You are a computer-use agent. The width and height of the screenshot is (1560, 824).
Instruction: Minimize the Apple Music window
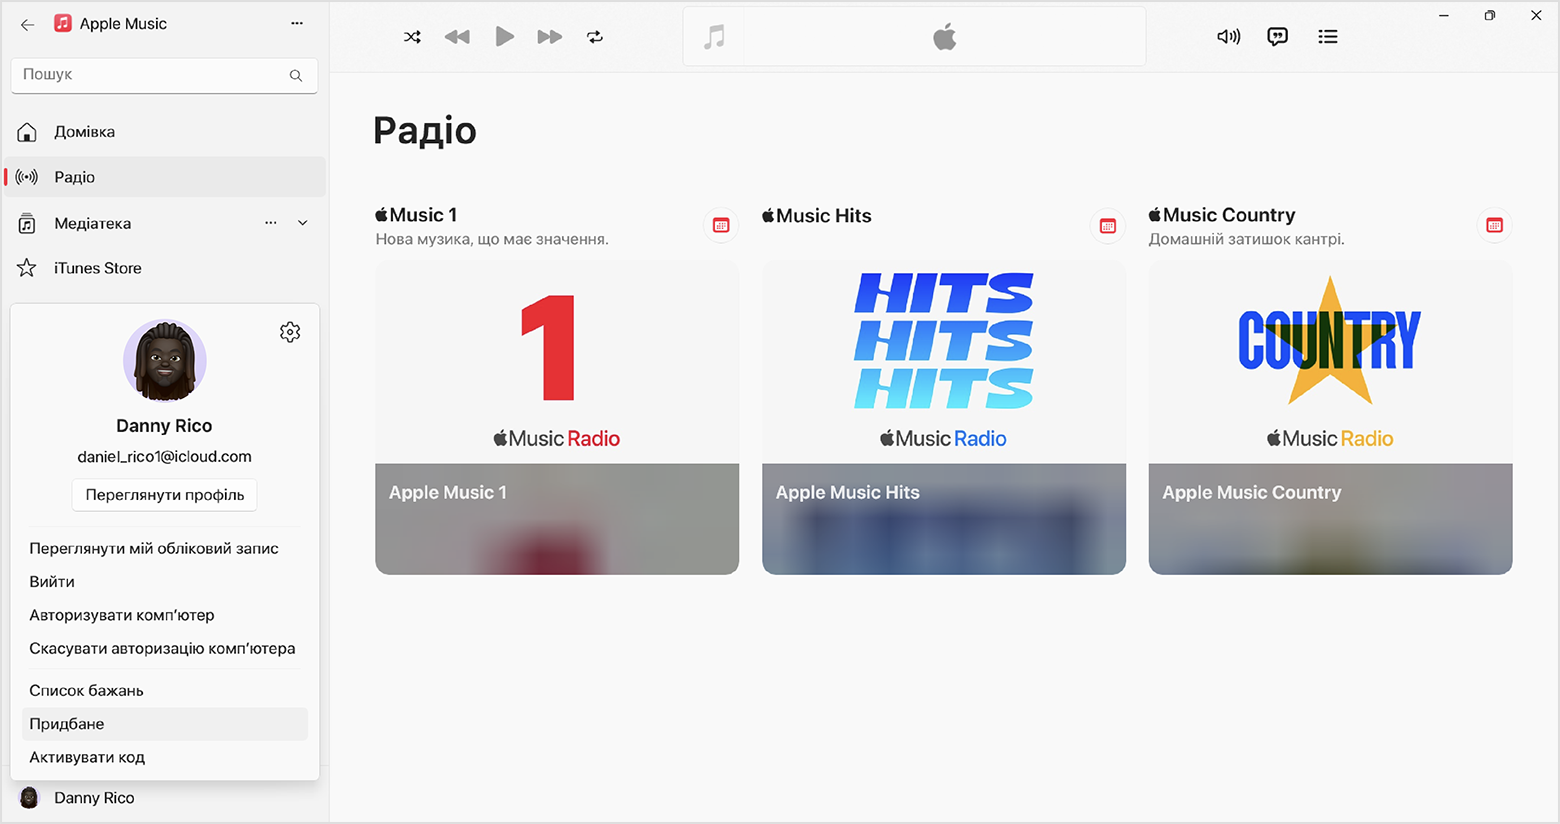tap(1444, 16)
